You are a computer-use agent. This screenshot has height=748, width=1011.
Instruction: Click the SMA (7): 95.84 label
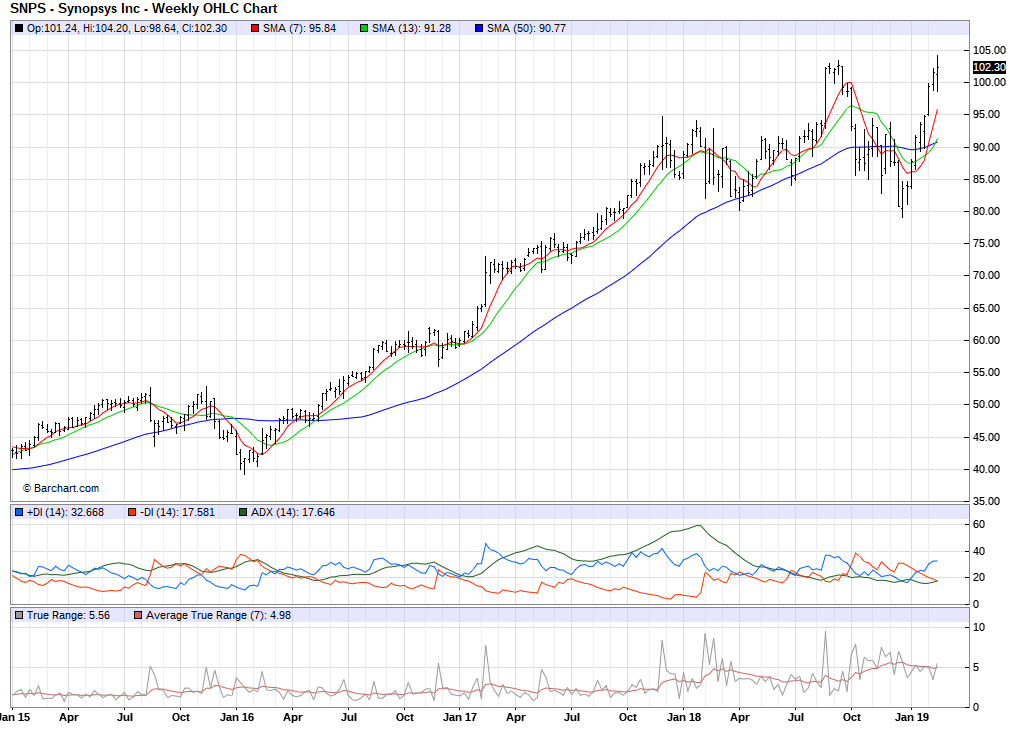pyautogui.click(x=299, y=28)
